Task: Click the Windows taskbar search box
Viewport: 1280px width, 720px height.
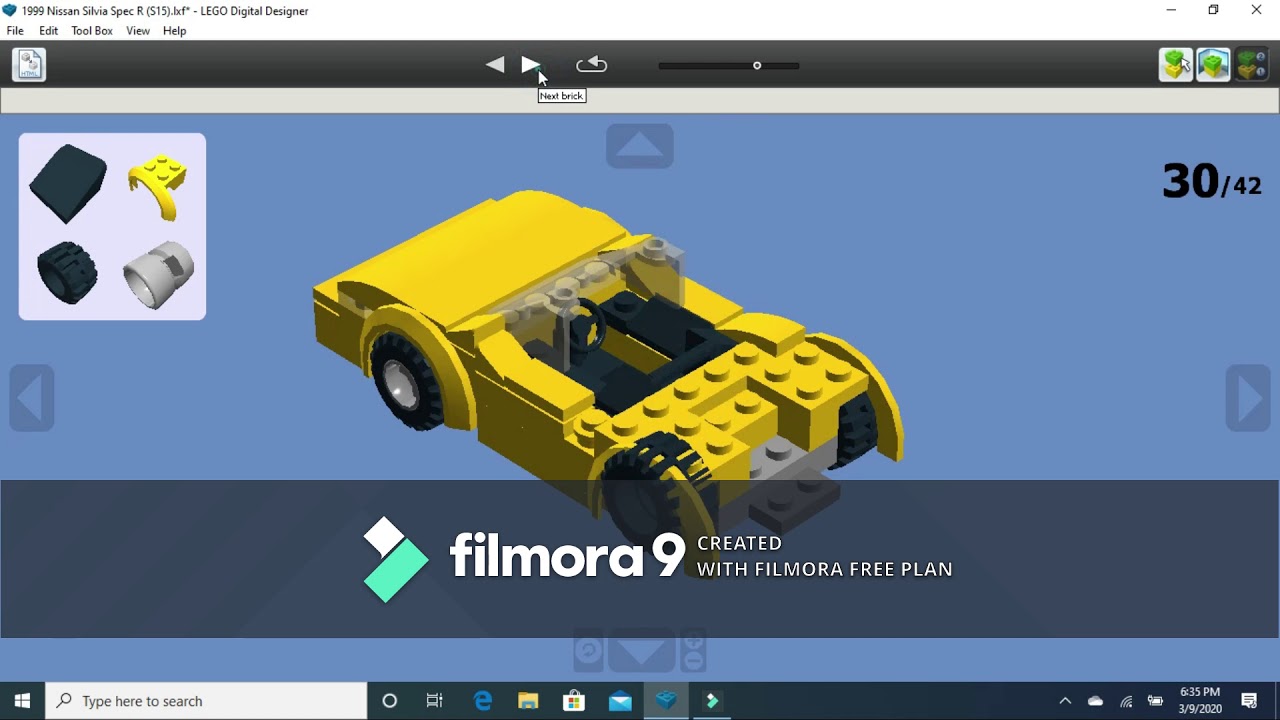Action: [x=207, y=701]
